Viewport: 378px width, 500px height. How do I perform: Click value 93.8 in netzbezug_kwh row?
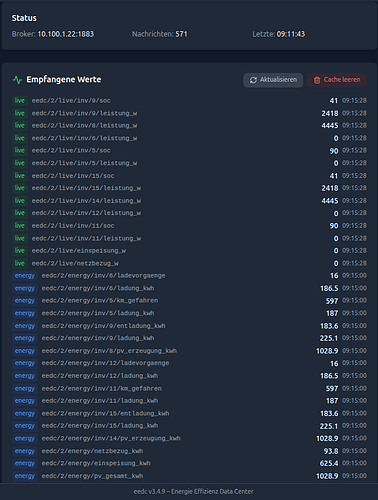[x=331, y=451]
